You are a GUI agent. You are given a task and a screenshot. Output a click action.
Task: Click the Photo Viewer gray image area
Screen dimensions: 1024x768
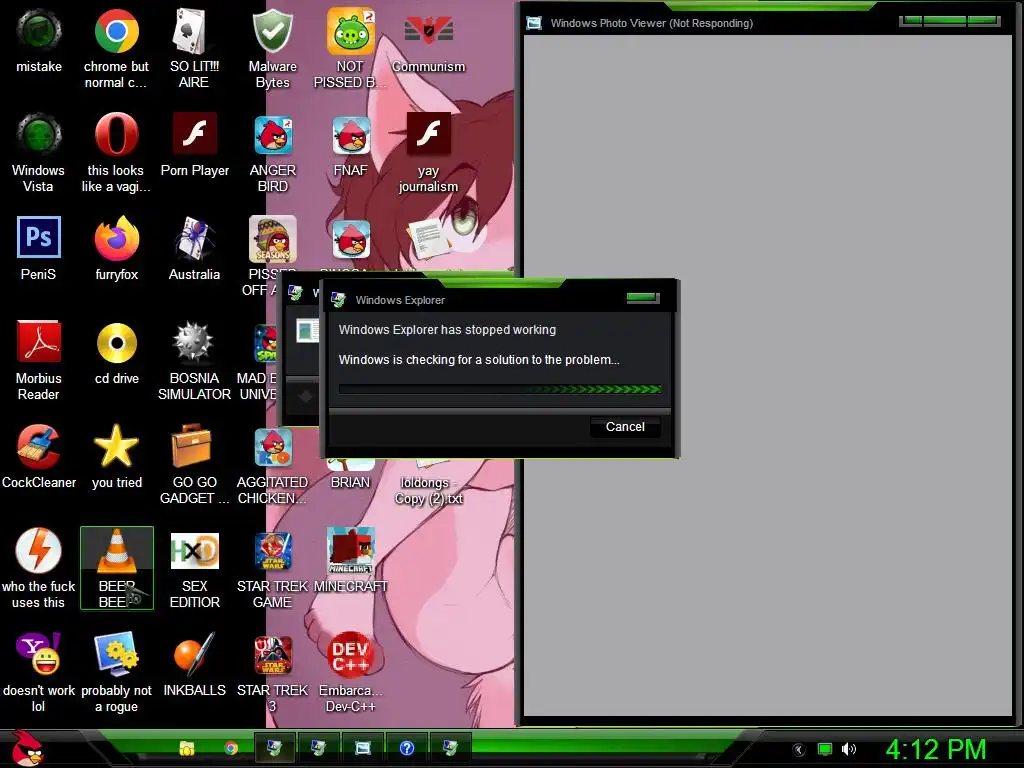(x=767, y=376)
